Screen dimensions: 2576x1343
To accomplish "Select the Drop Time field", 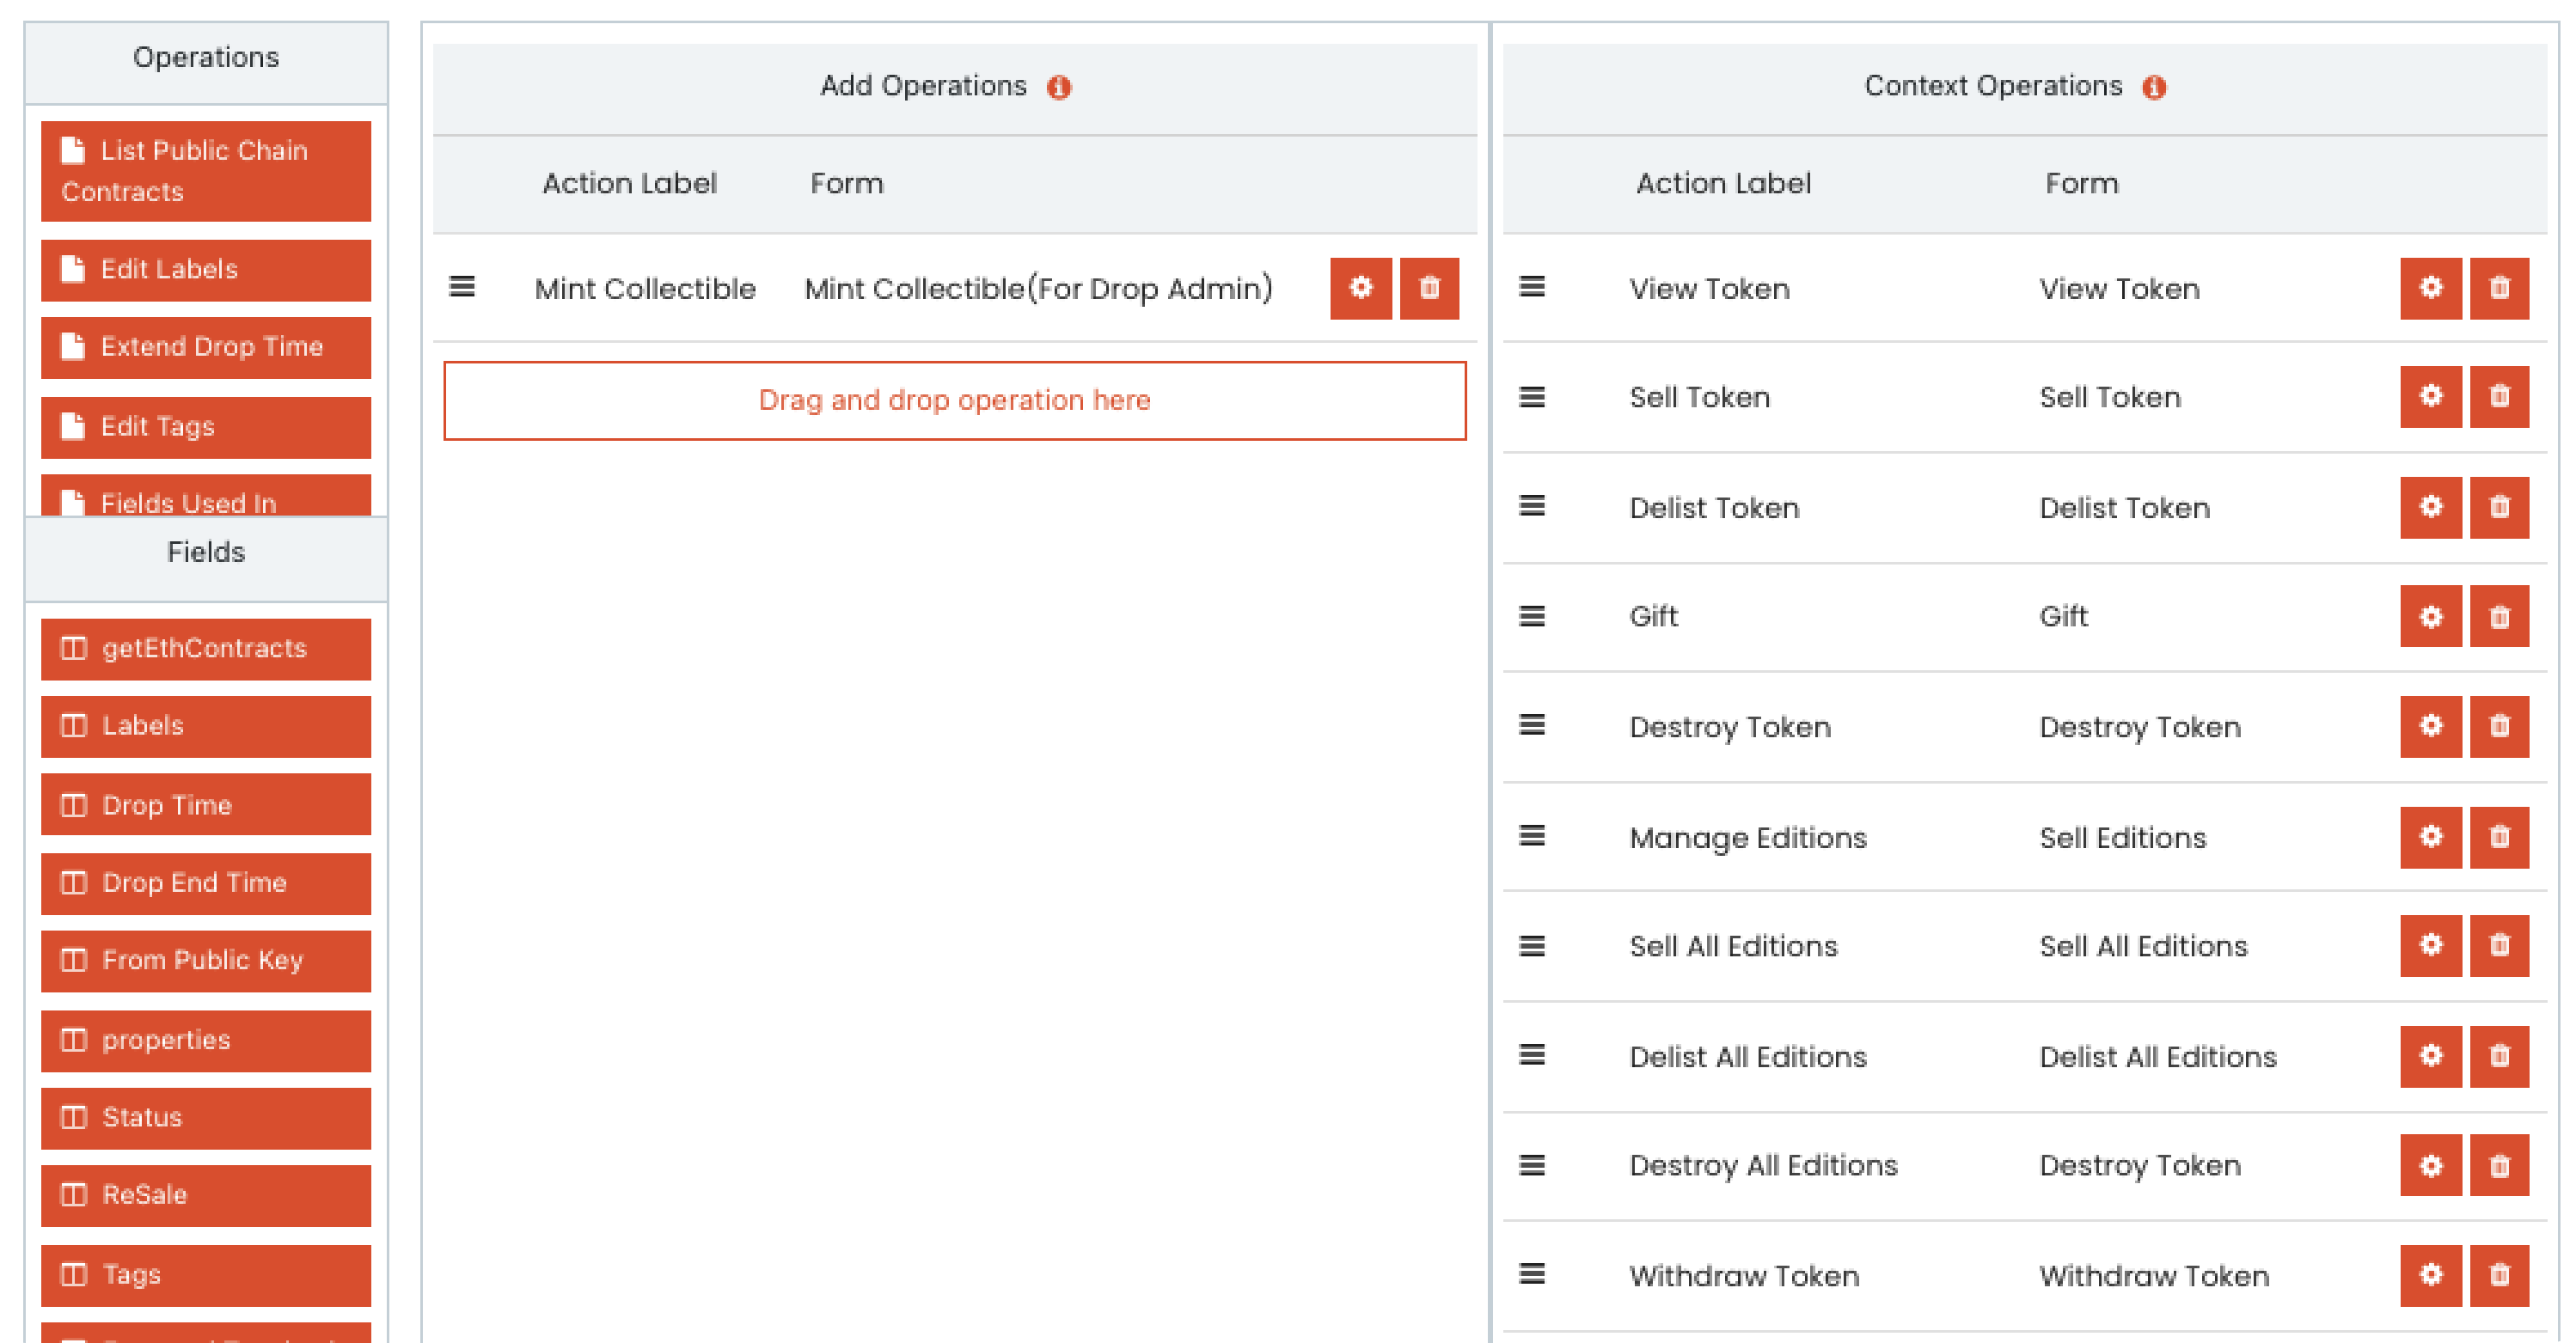I will point(206,805).
